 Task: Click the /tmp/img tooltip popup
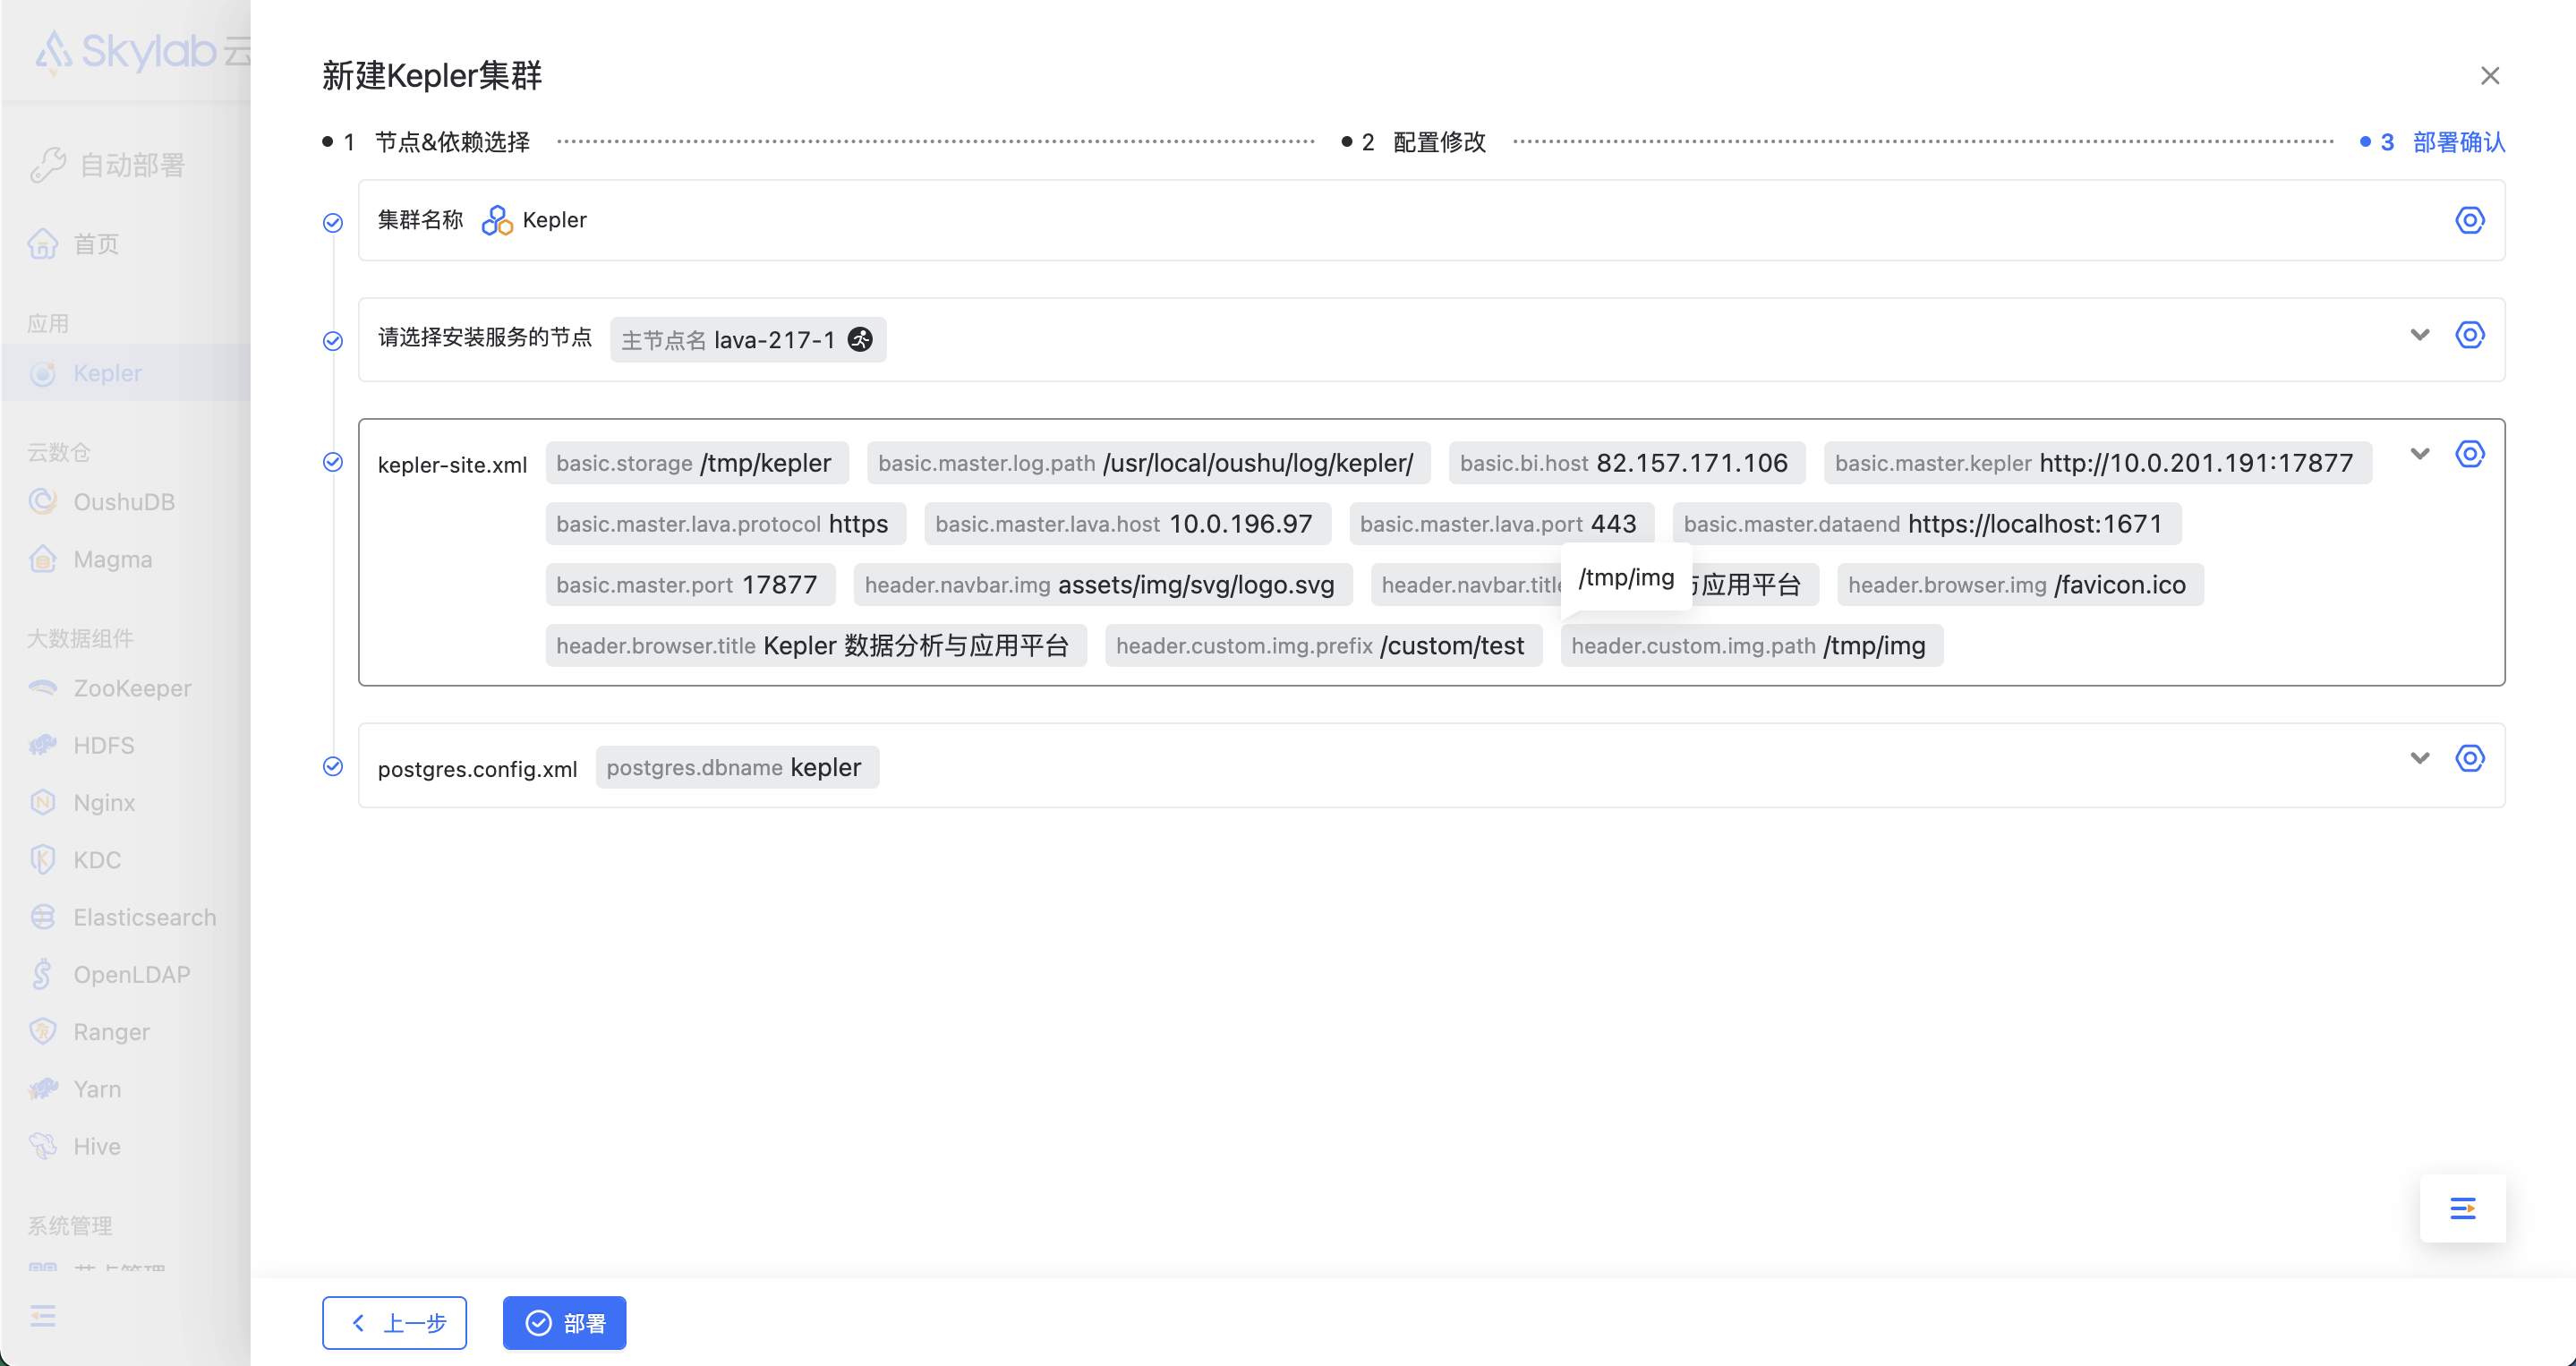(x=1626, y=577)
